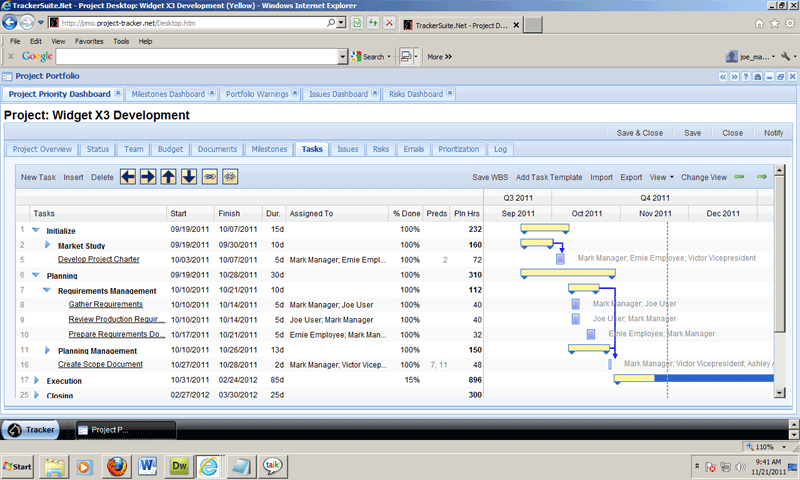Expand the Closing task group
Screen dimensions: 800x480
(x=36, y=395)
